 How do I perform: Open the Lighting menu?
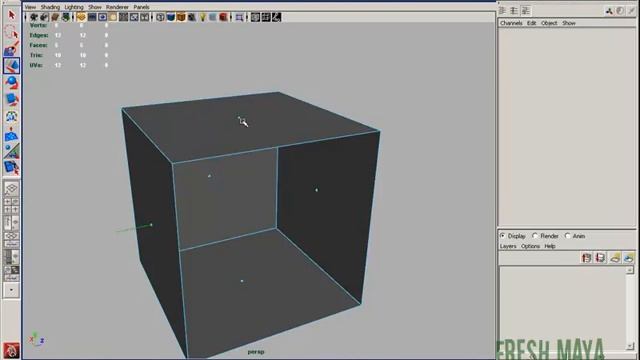(x=74, y=7)
